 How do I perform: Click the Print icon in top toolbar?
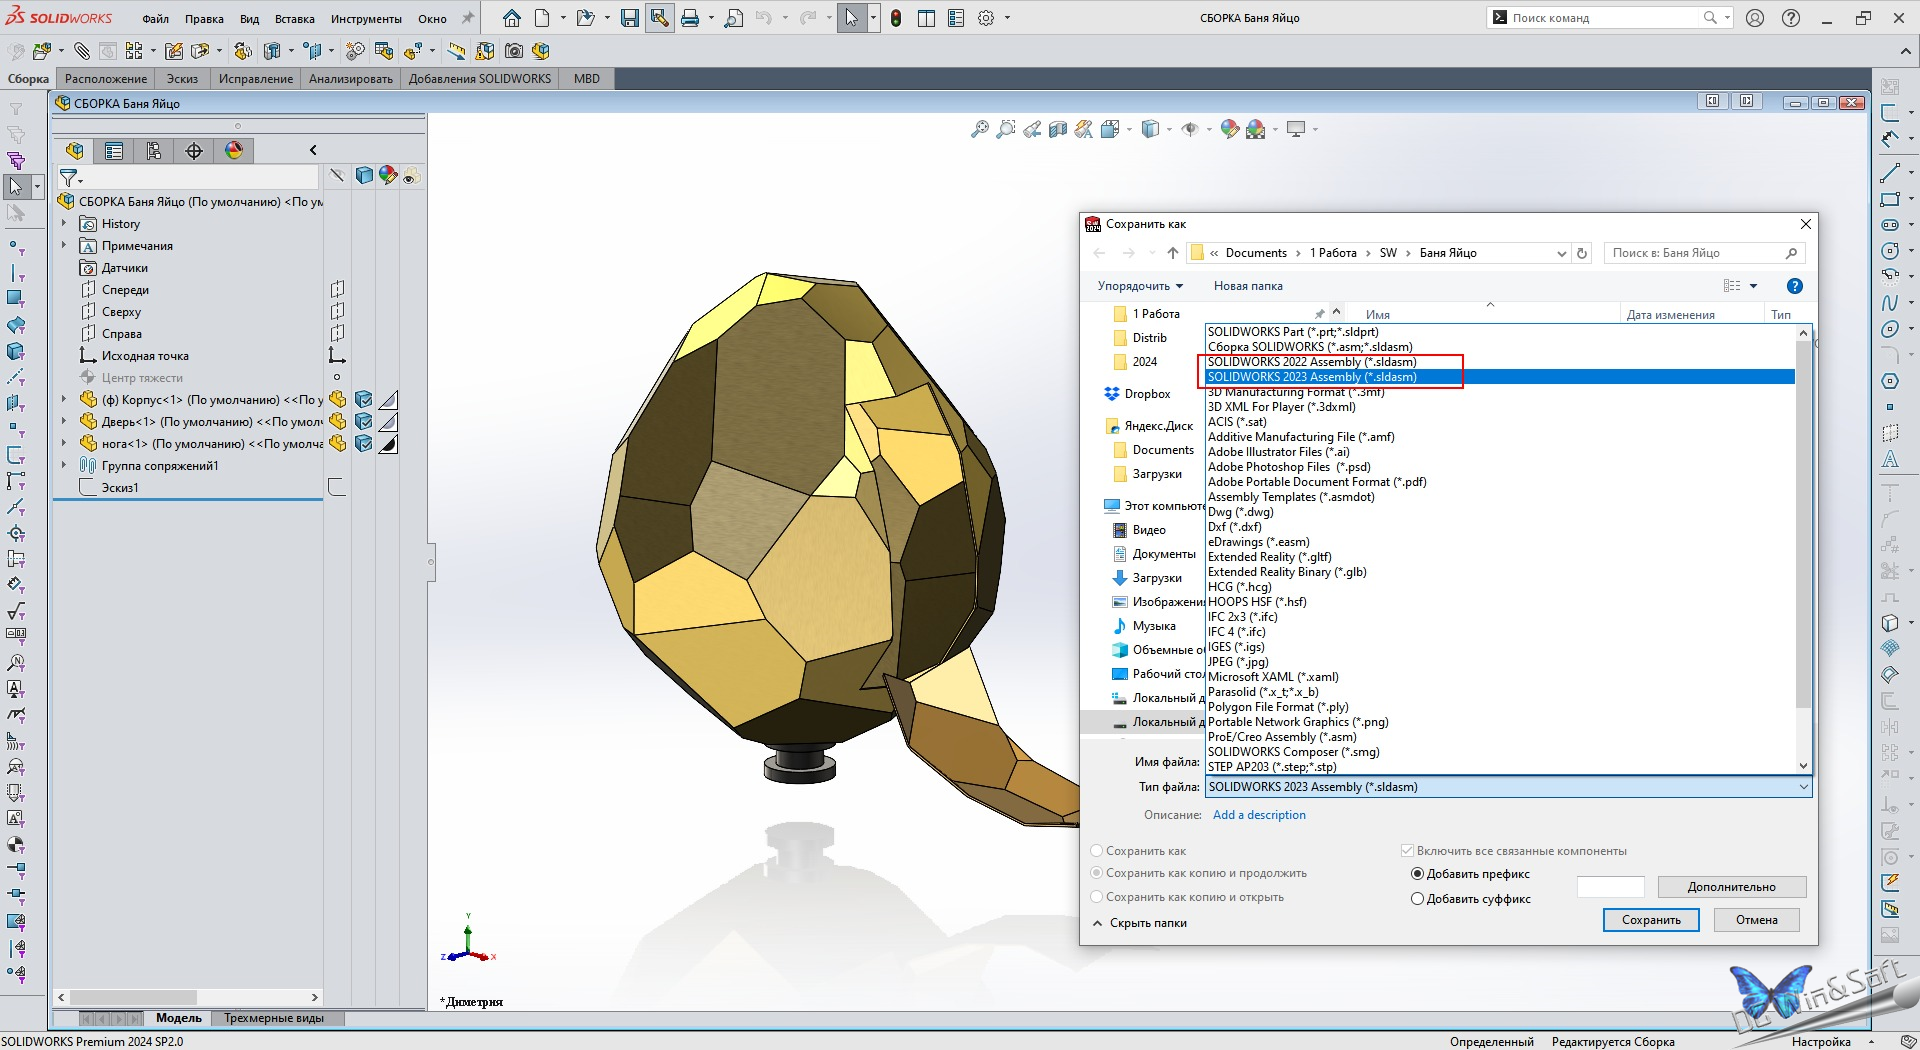(690, 18)
